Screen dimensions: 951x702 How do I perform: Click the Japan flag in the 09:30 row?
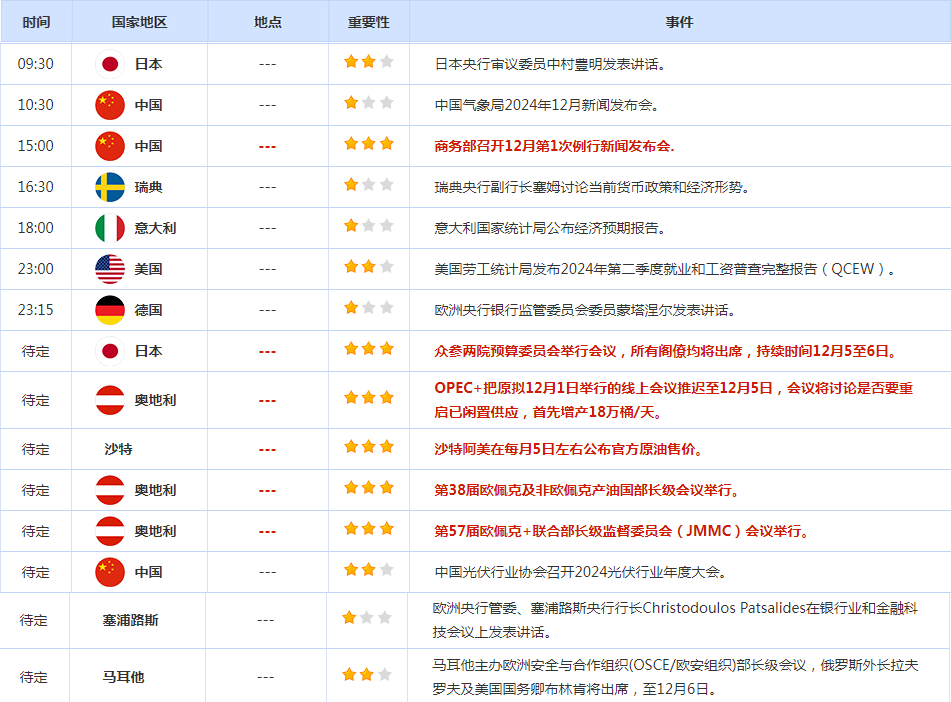coord(110,64)
